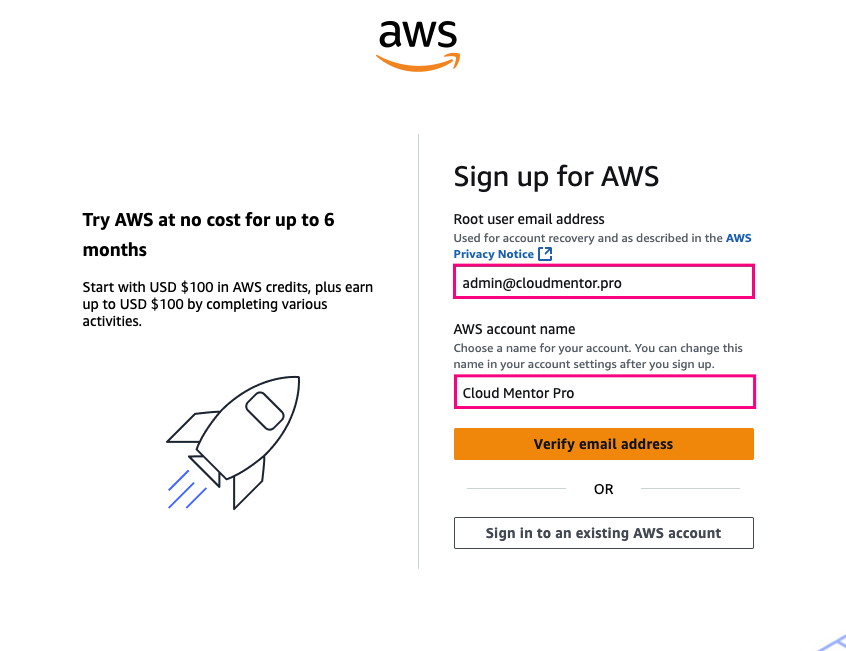Click the "AWS account name" label

[514, 329]
